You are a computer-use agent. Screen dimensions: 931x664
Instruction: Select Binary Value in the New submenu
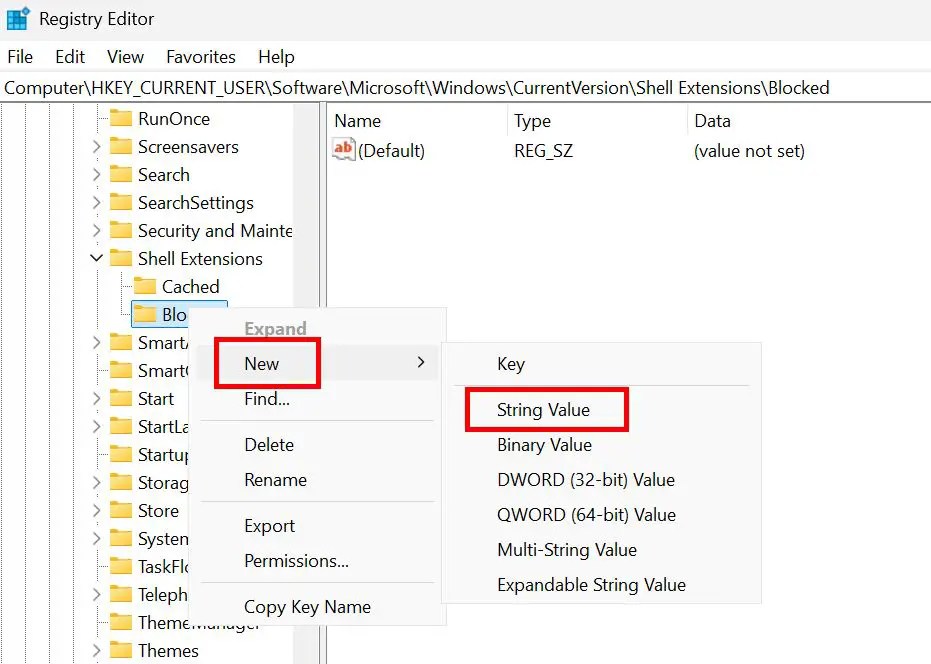point(601,445)
